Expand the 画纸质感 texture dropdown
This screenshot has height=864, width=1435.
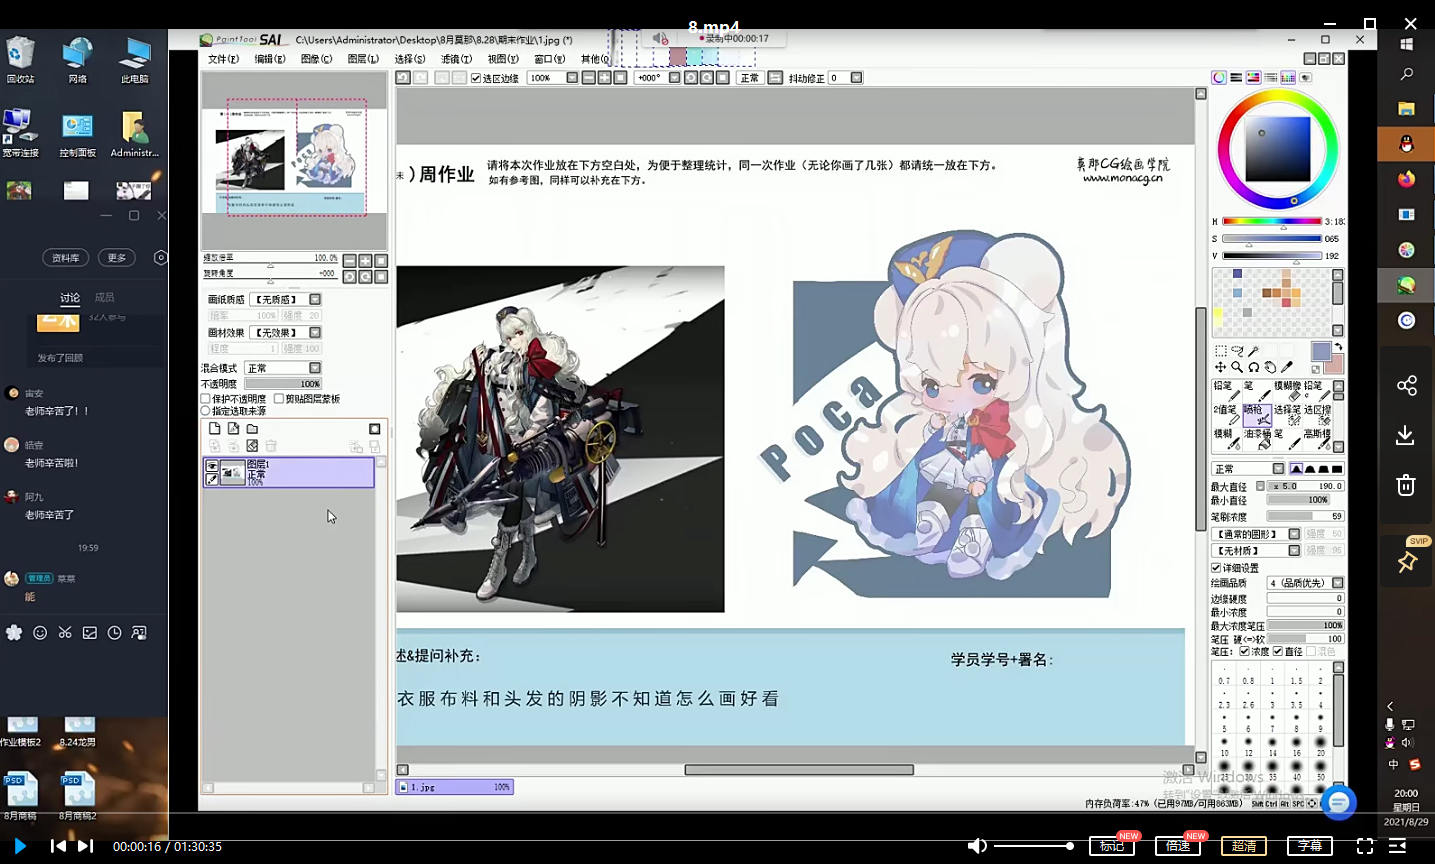pyautogui.click(x=315, y=299)
